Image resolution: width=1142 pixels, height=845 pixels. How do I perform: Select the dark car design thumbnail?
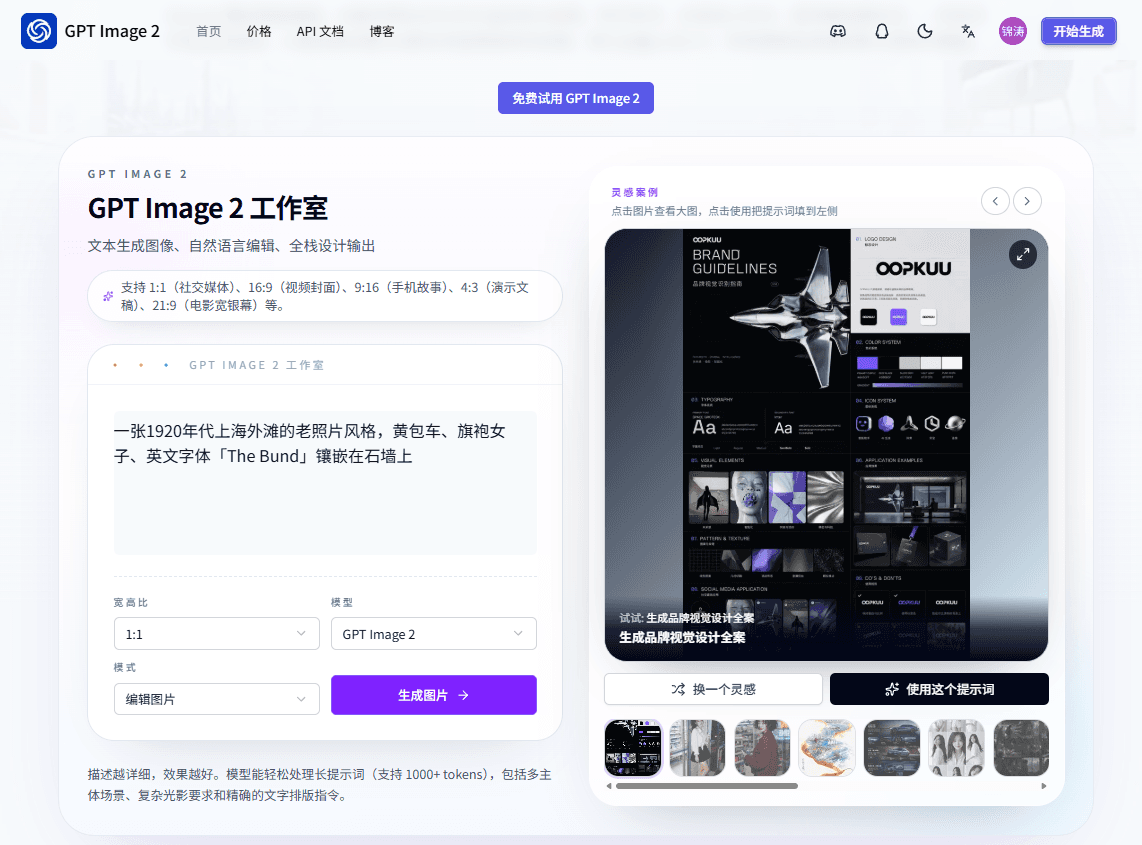pyautogui.click(x=891, y=748)
